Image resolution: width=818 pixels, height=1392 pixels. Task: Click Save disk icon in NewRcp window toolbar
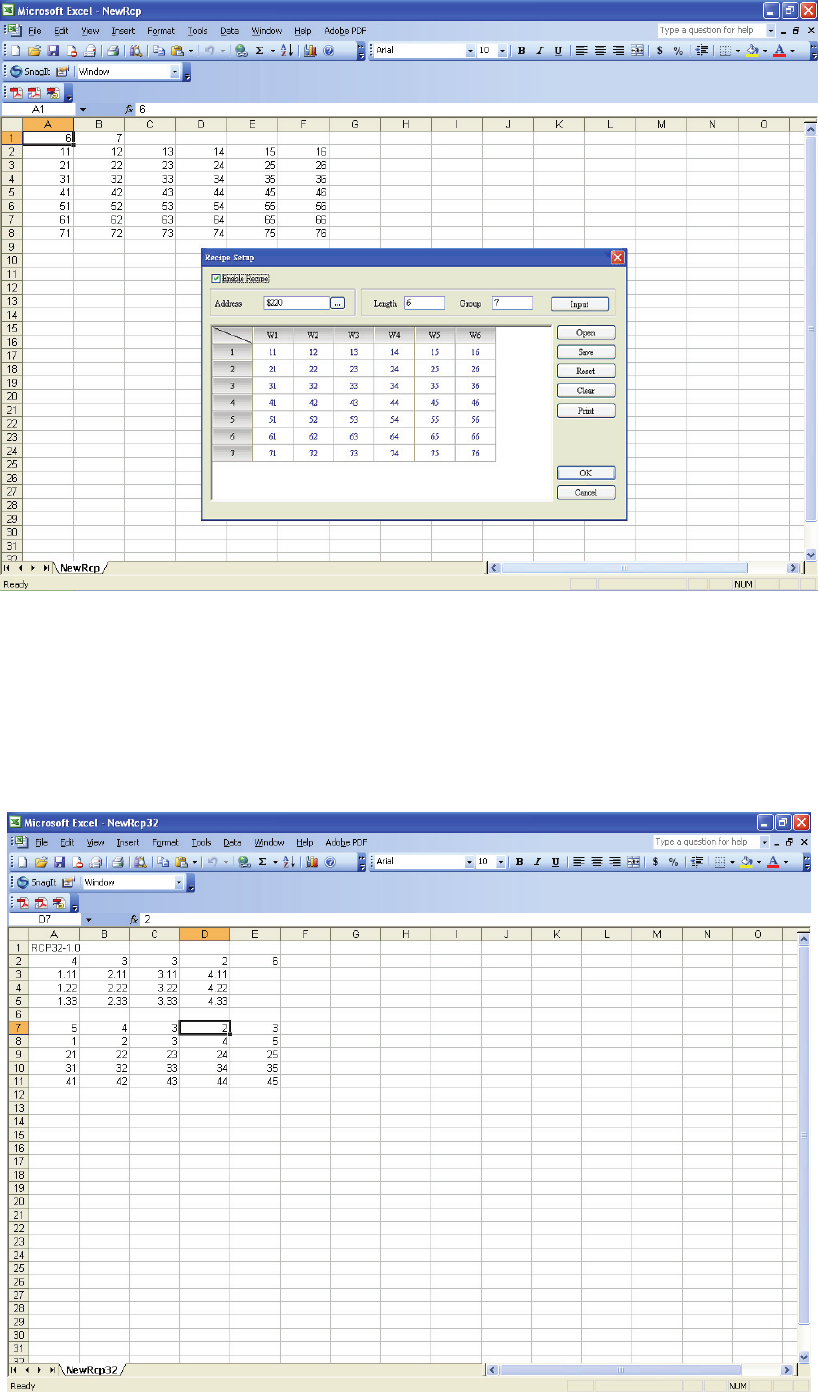(54, 50)
